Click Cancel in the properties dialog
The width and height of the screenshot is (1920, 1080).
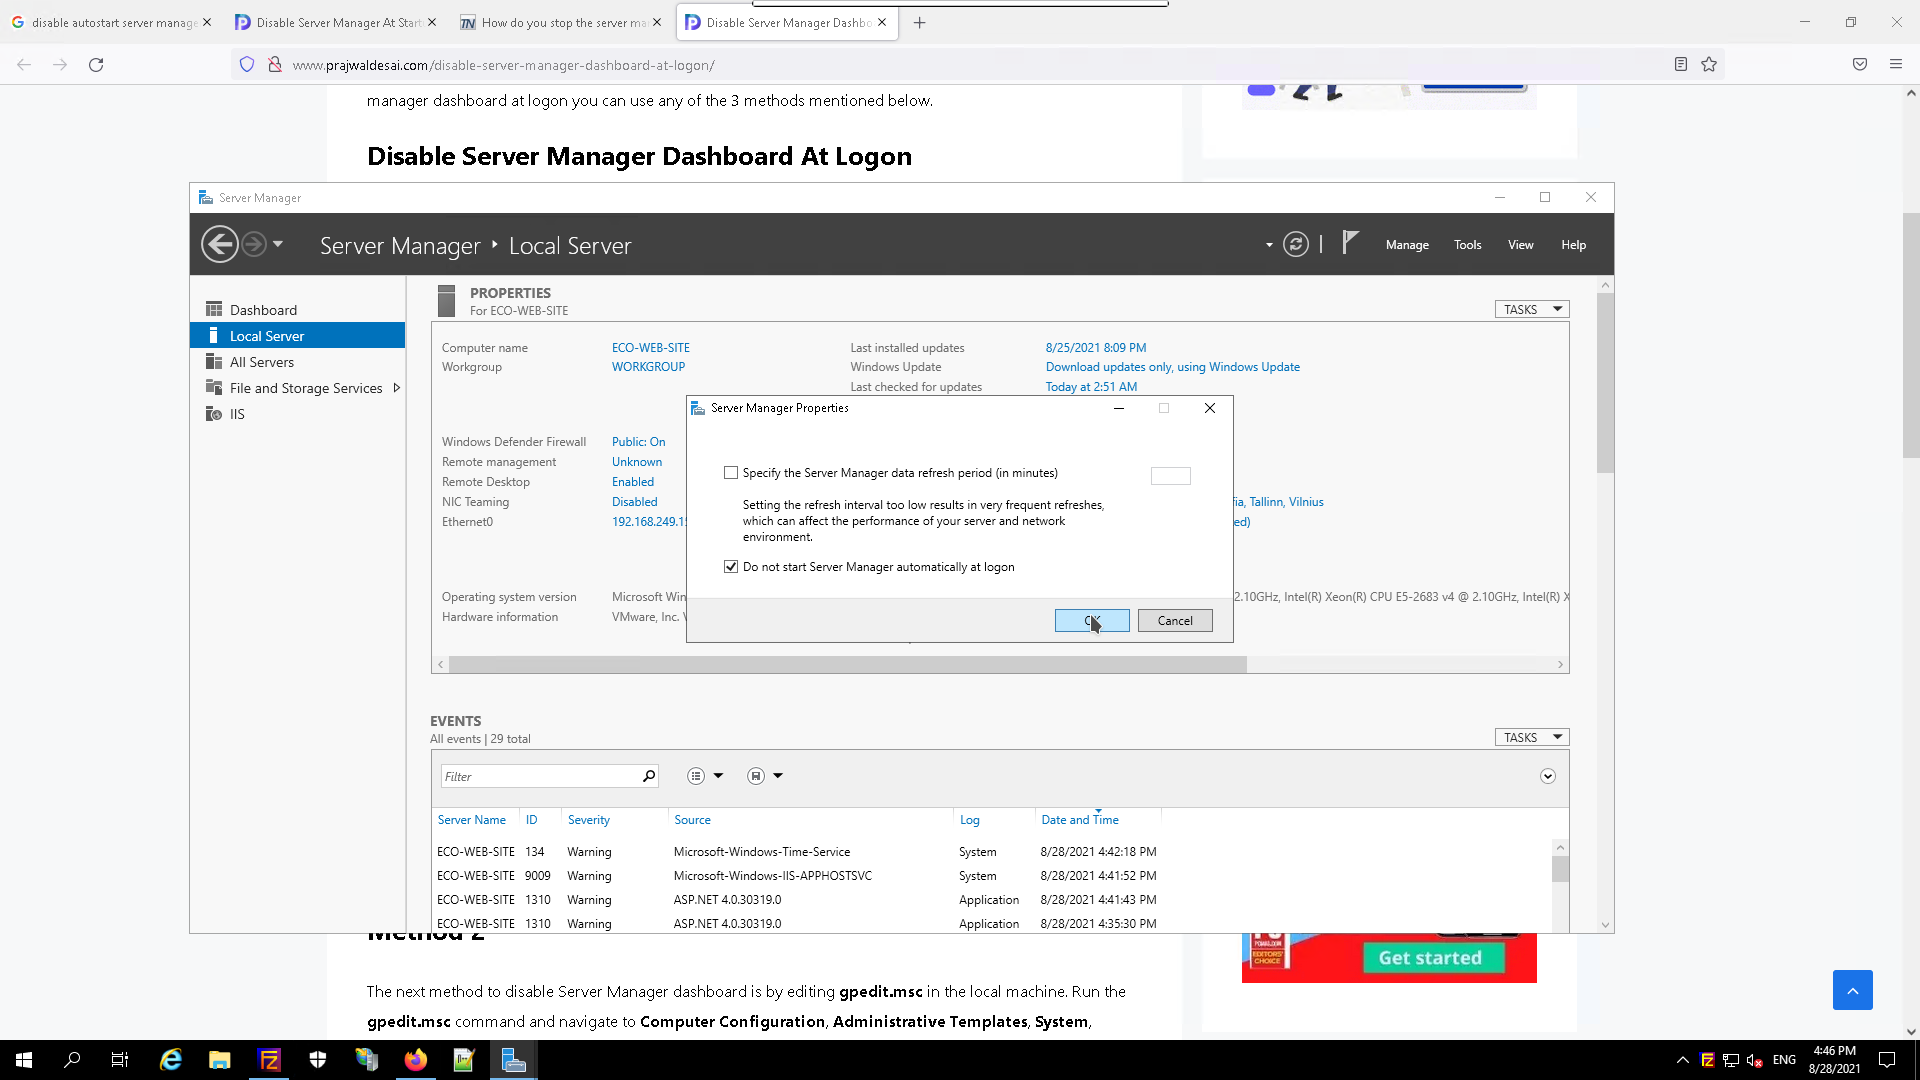click(x=1175, y=621)
